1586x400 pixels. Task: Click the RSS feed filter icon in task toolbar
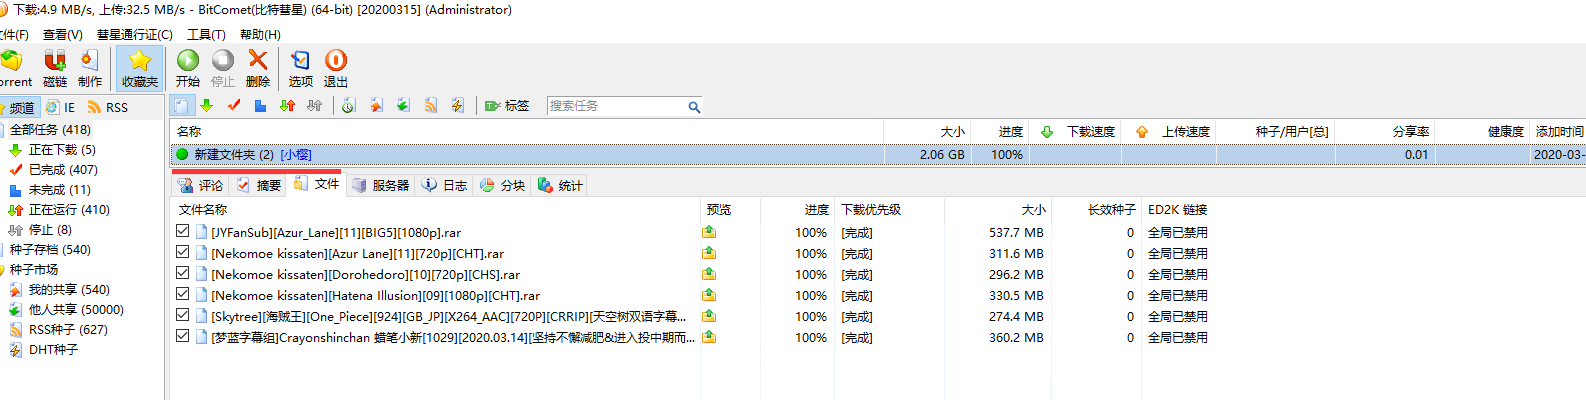431,106
